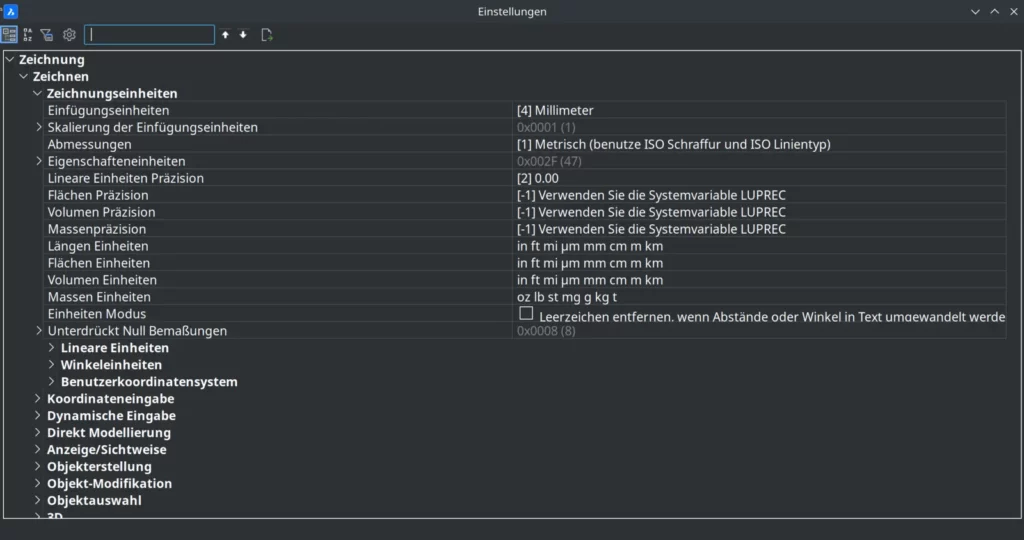This screenshot has width=1024, height=540.
Task: Expand the Direkt Modellierung category
Action: click(37, 433)
